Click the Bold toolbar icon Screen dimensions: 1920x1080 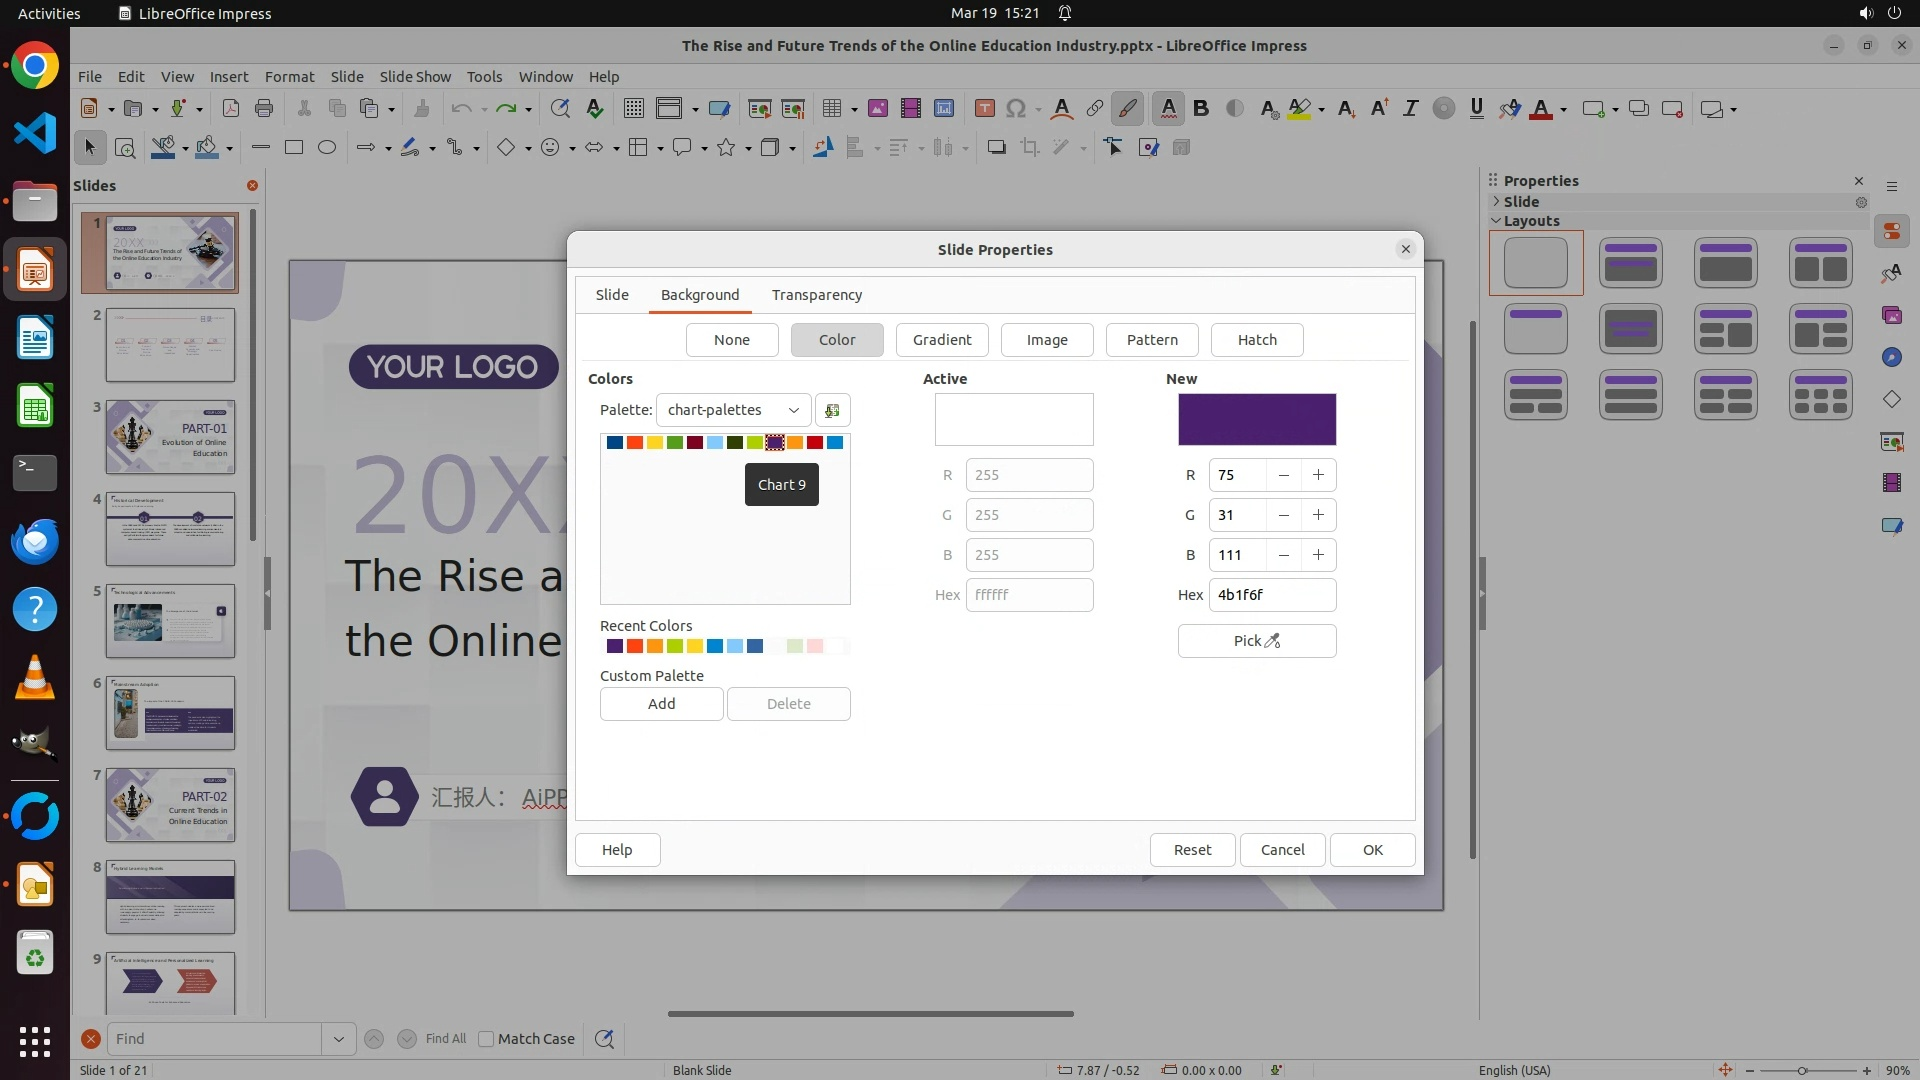coord(1201,109)
